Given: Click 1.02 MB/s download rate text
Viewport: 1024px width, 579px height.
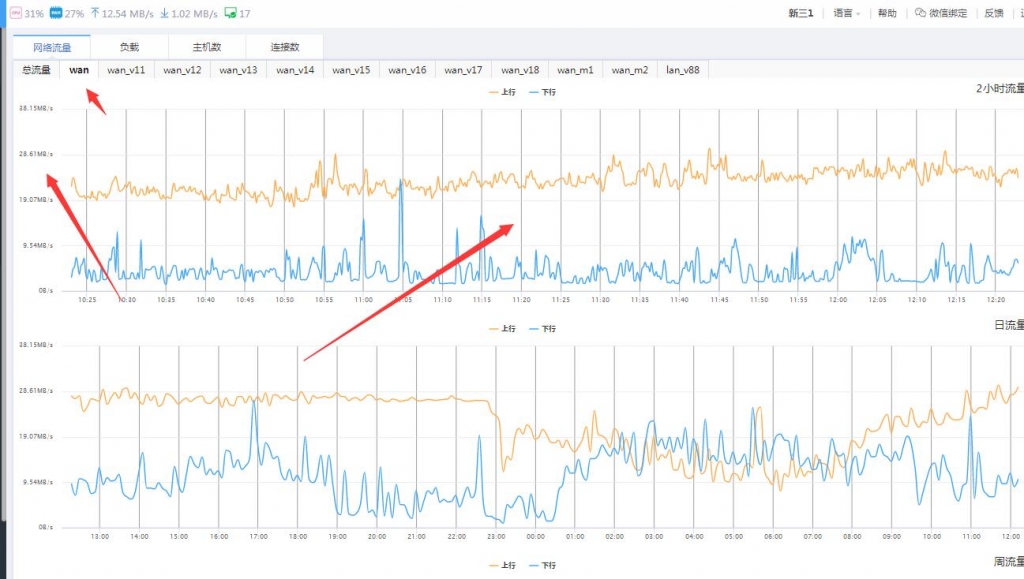Looking at the screenshot, I should click(194, 13).
